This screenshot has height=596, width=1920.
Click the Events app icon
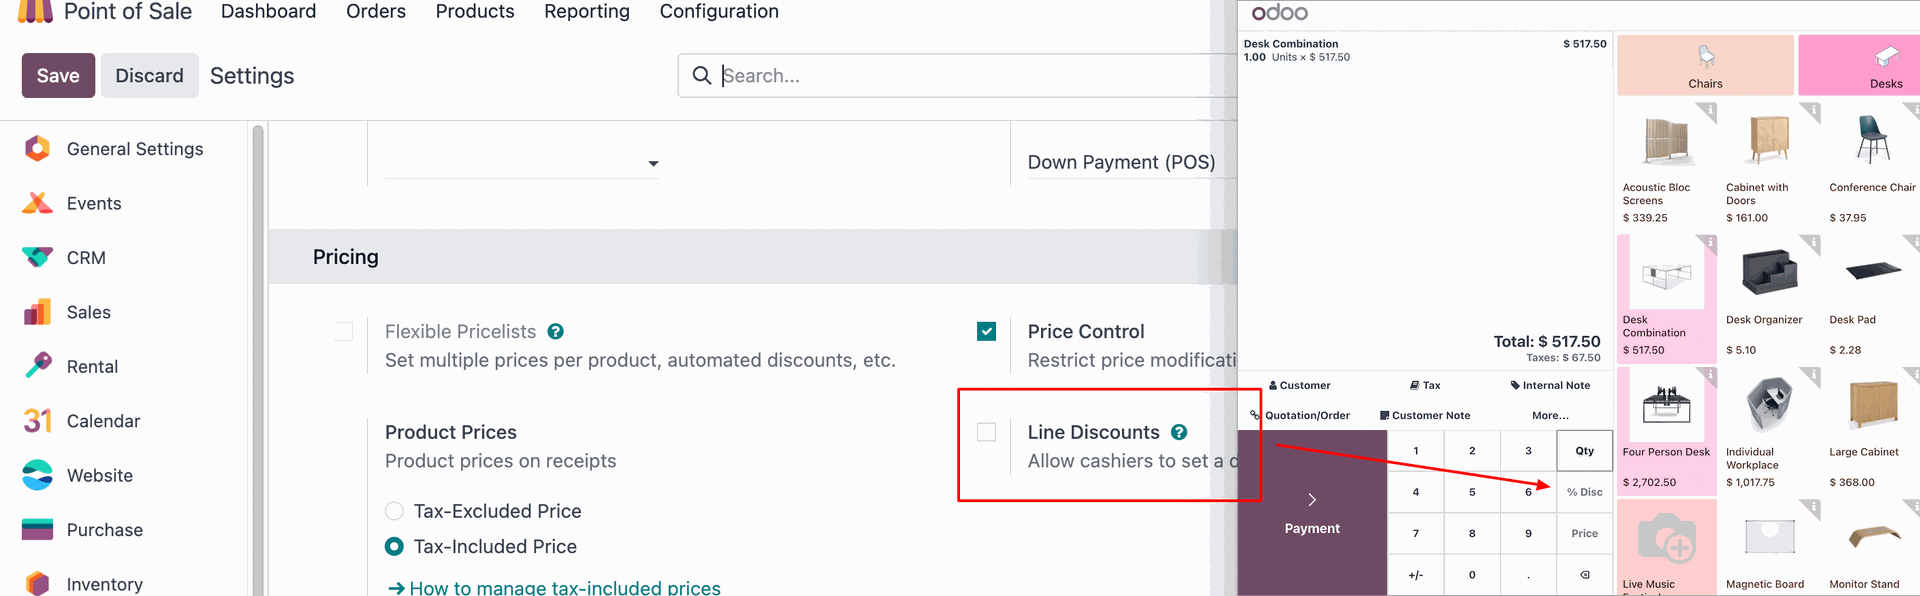click(37, 203)
